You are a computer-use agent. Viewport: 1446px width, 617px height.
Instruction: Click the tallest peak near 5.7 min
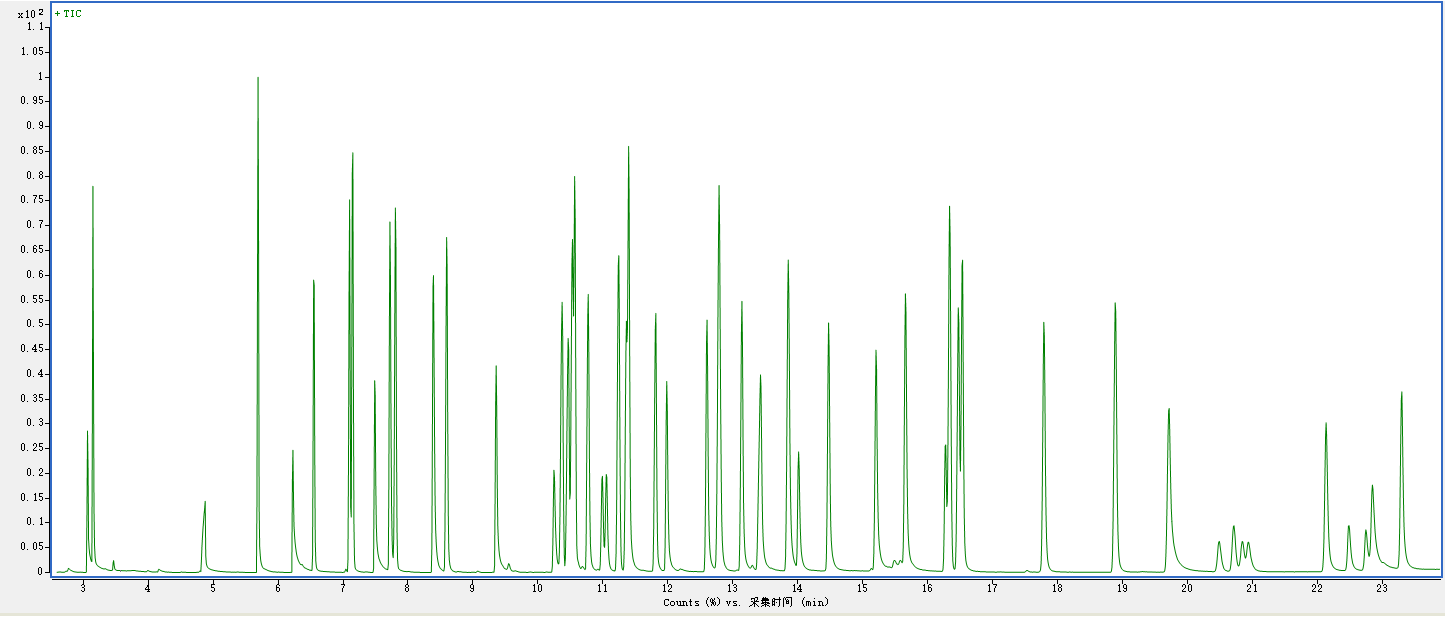tap(258, 80)
